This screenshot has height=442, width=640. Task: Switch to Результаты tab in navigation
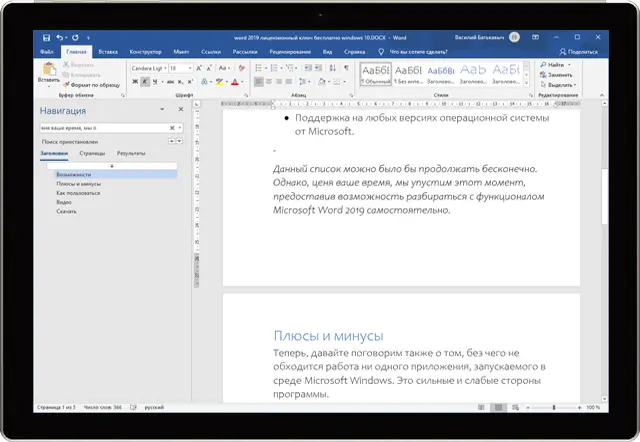point(131,153)
